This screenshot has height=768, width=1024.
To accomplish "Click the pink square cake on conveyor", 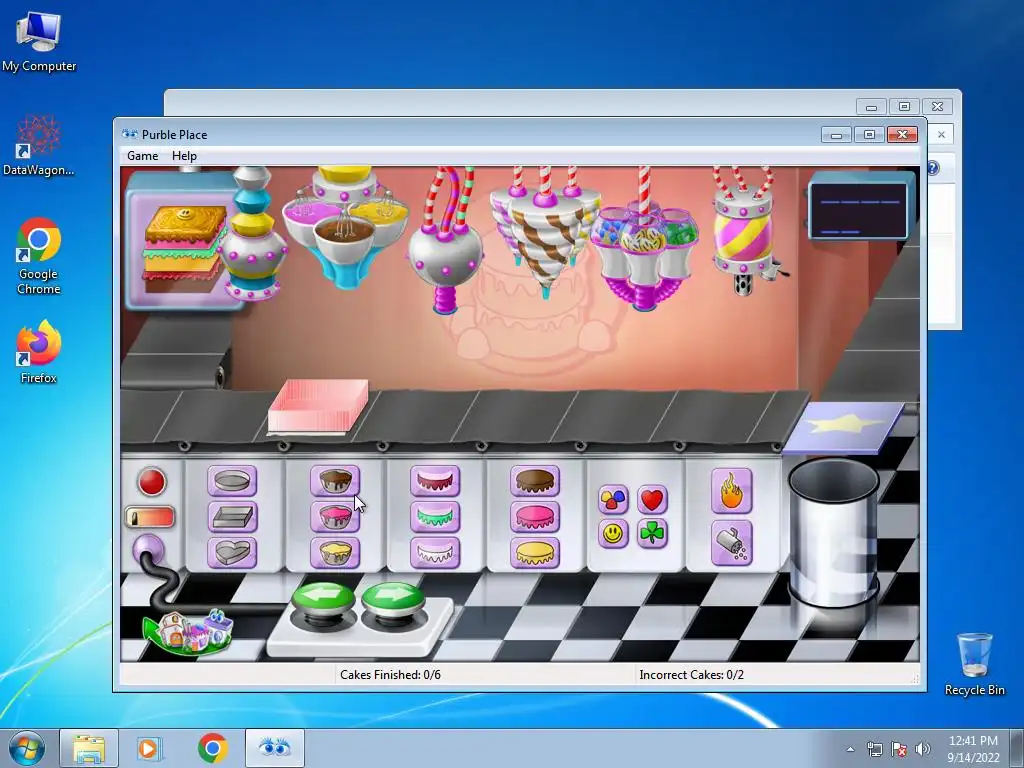I will (x=318, y=406).
